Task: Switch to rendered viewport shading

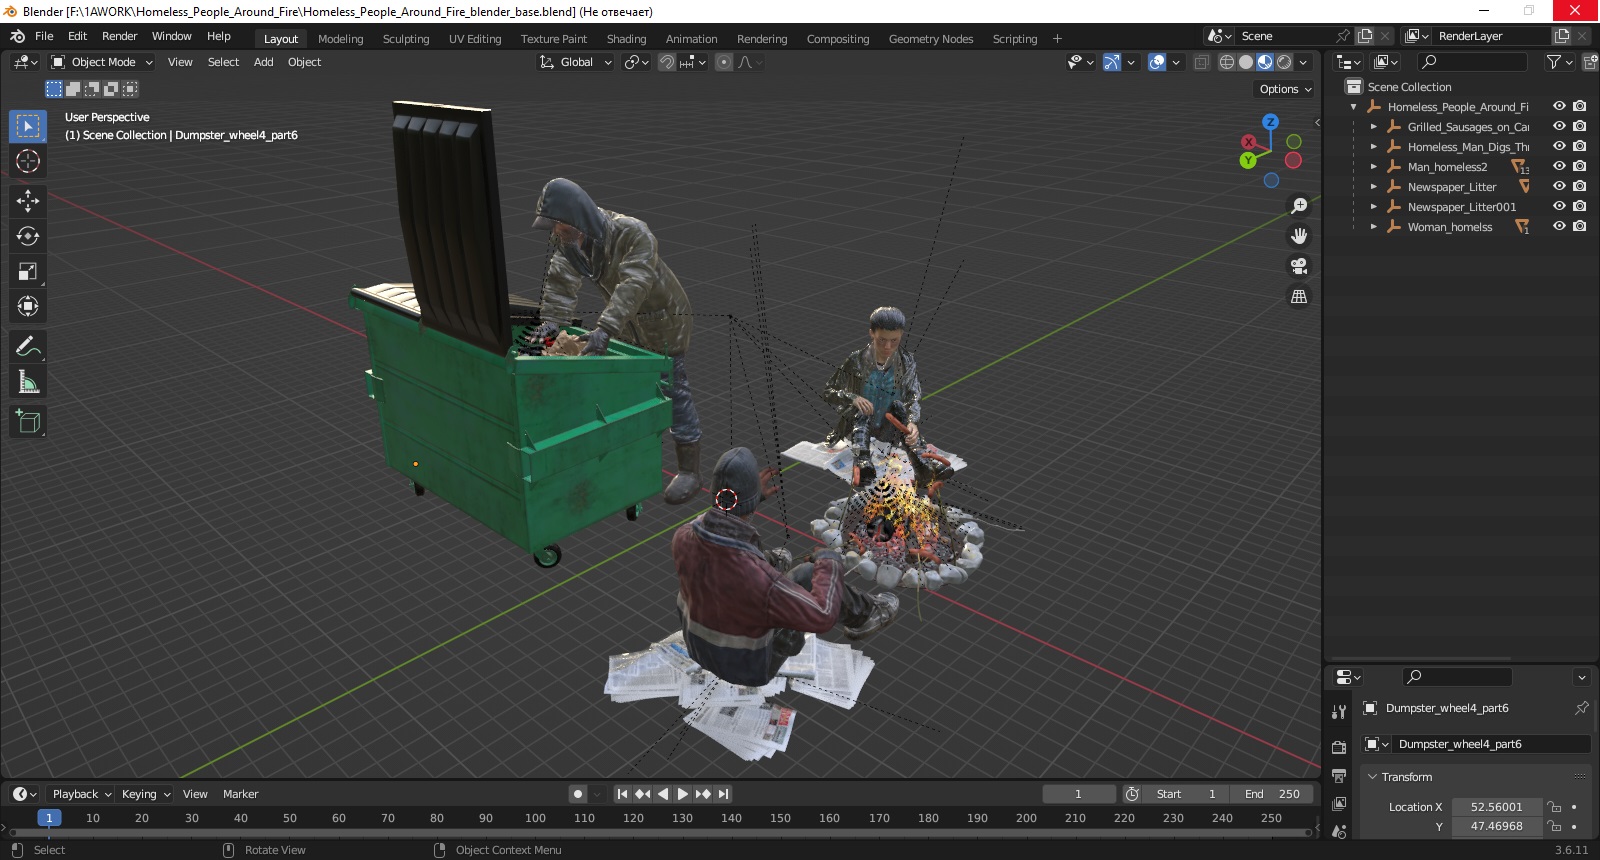Action: pyautogui.click(x=1284, y=62)
